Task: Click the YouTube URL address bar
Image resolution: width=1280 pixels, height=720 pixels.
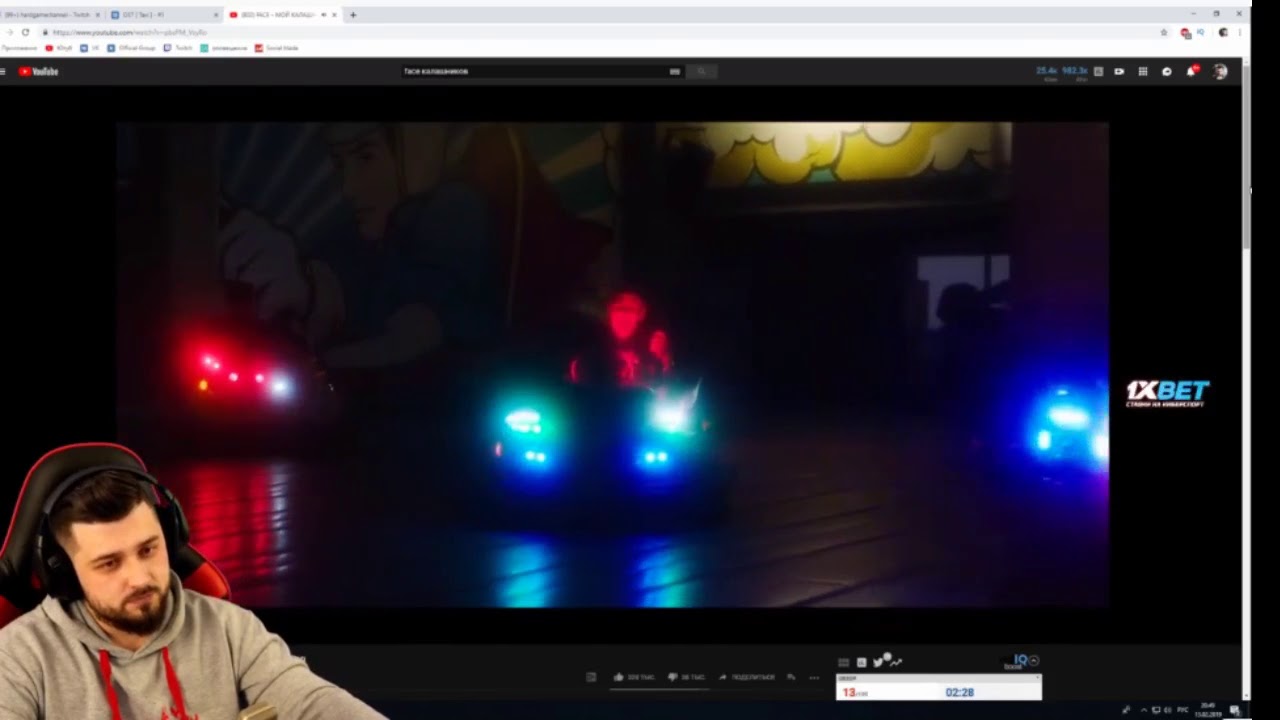Action: click(x=600, y=32)
